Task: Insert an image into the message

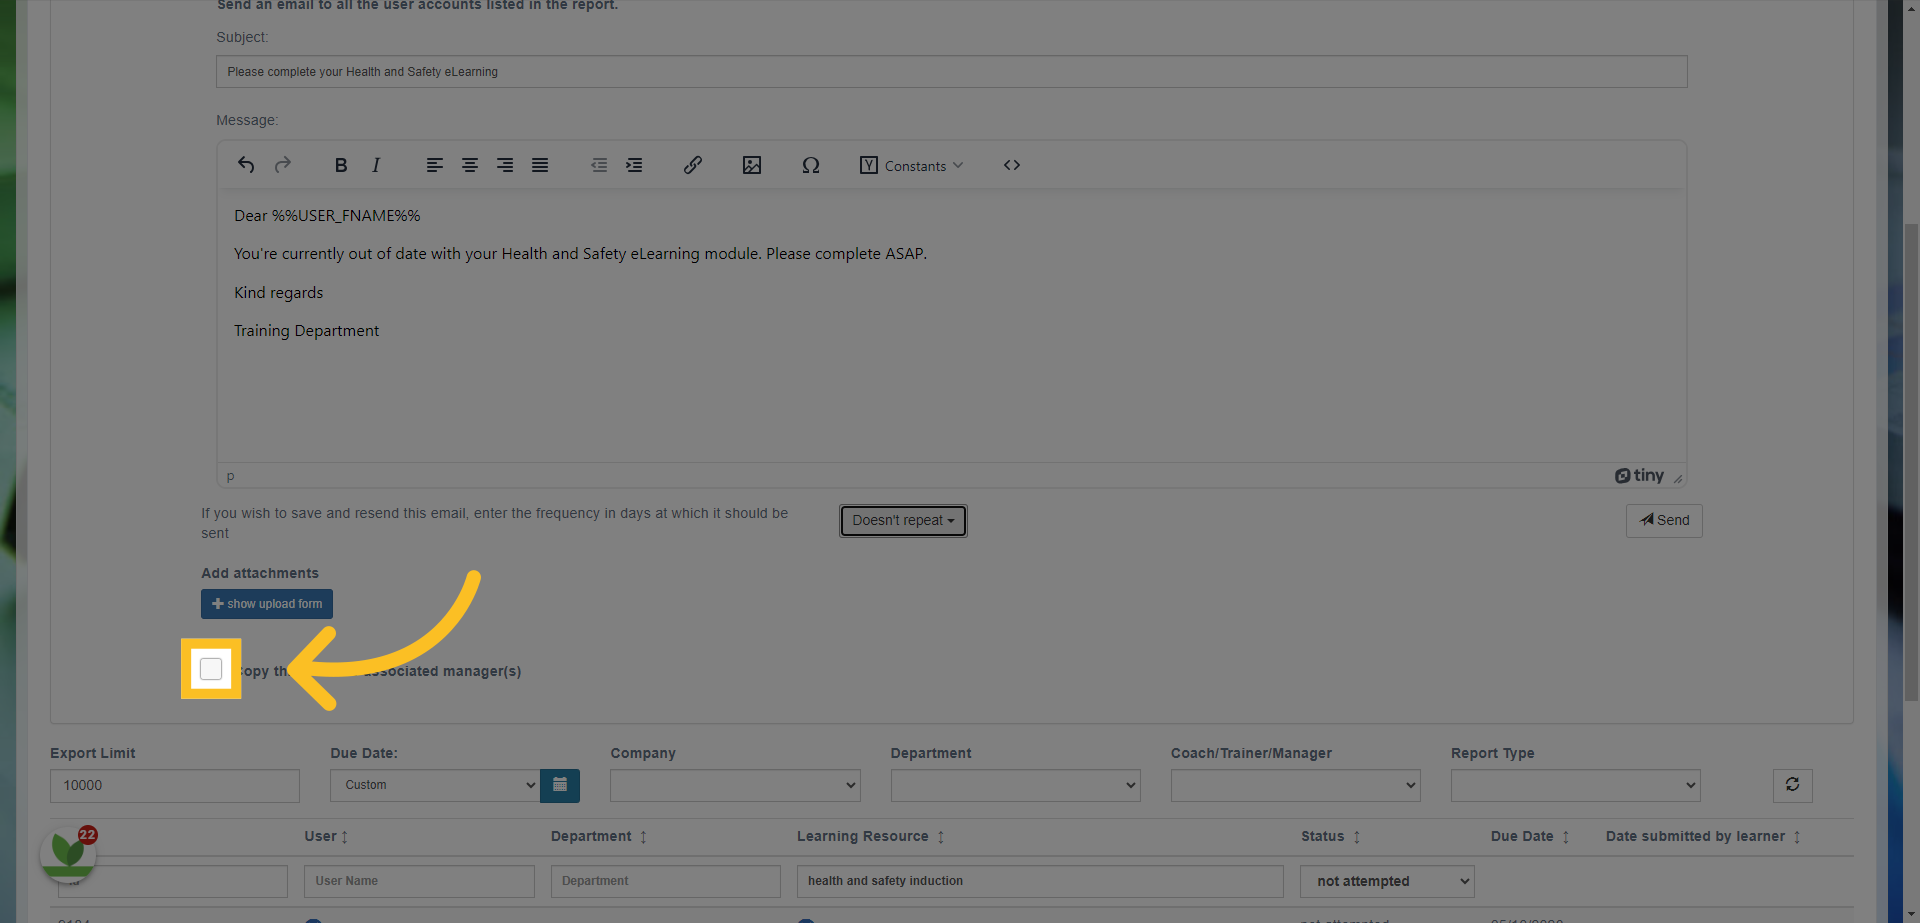Action: (752, 165)
